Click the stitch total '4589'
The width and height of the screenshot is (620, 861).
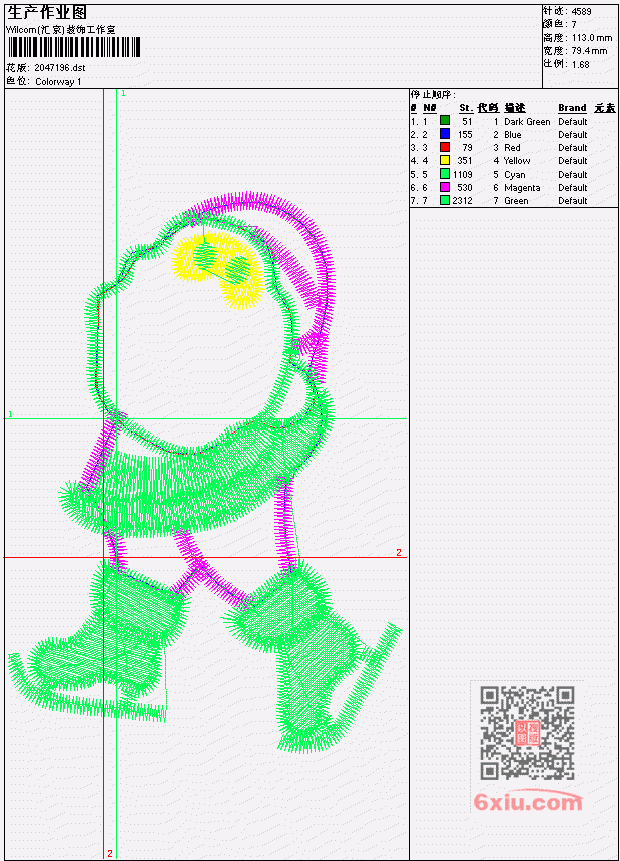[582, 11]
